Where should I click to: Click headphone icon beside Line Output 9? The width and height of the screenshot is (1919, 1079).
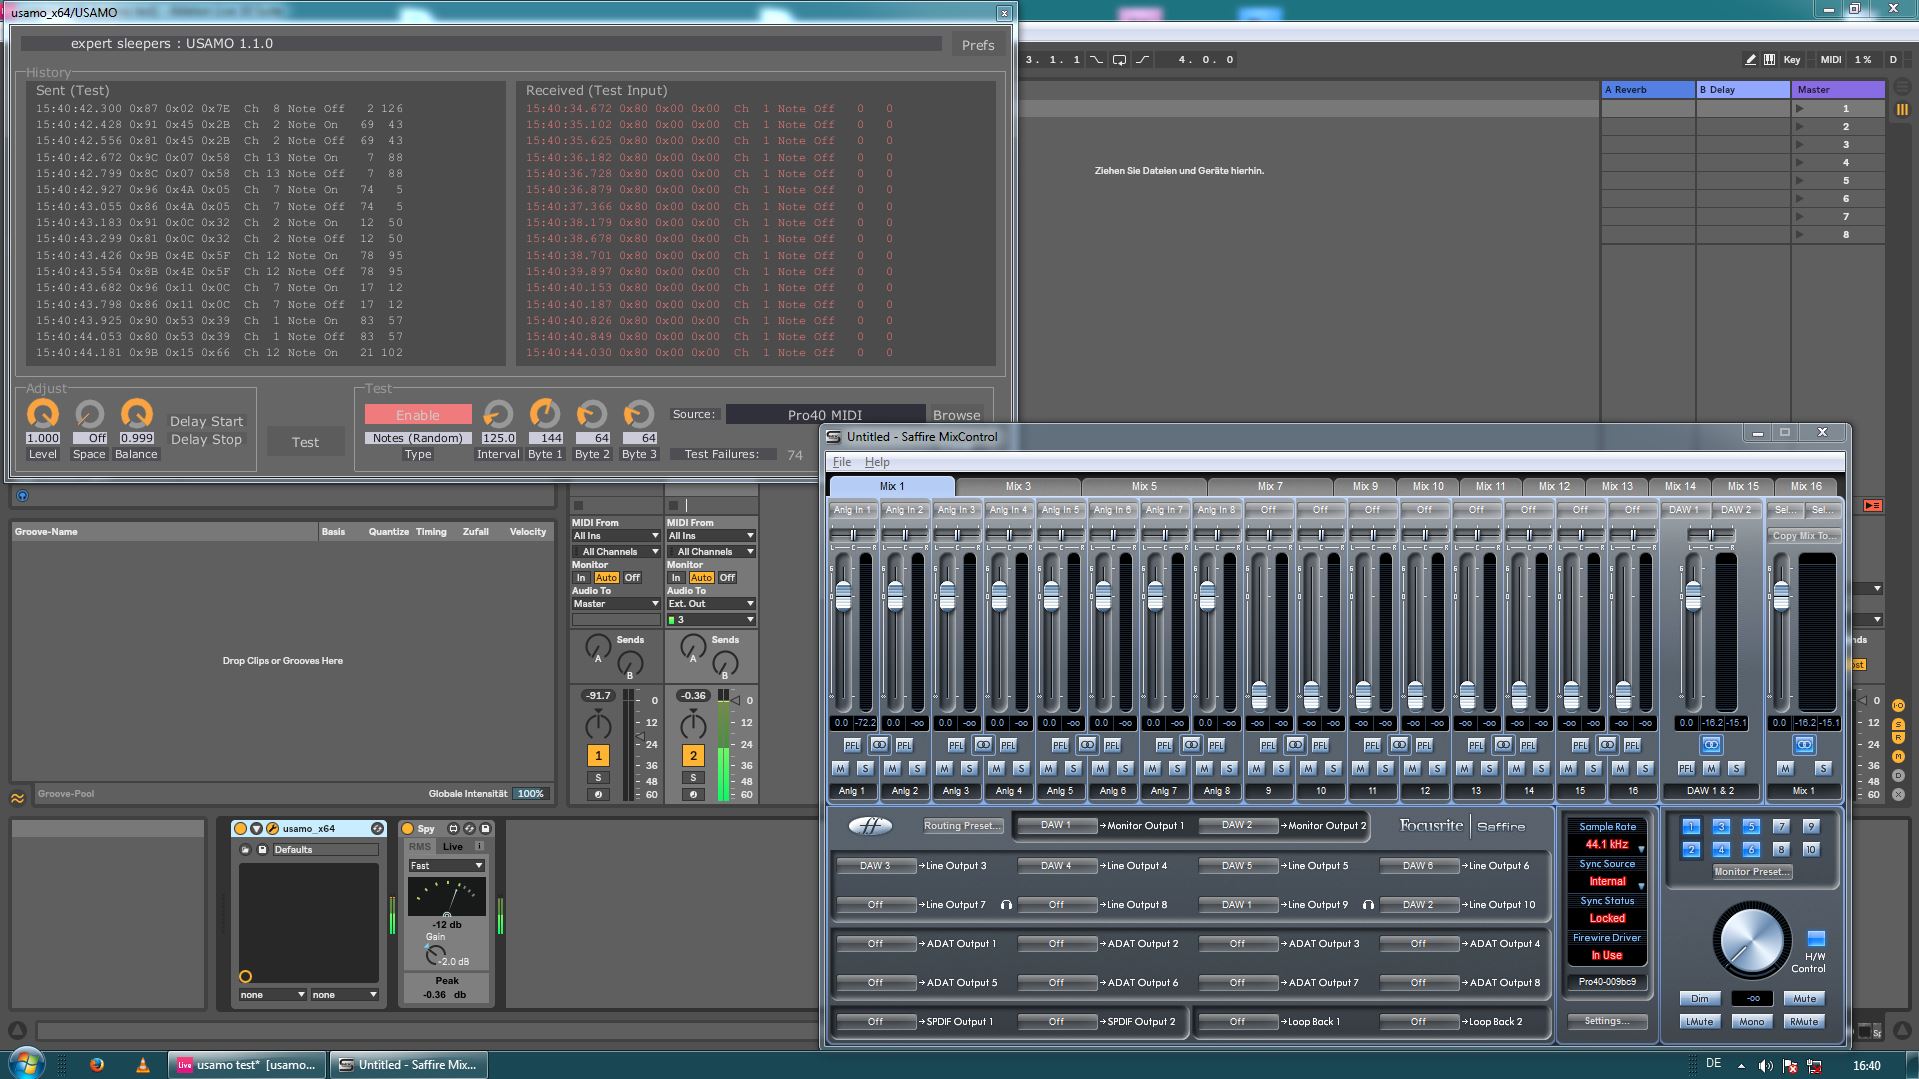coord(1368,905)
